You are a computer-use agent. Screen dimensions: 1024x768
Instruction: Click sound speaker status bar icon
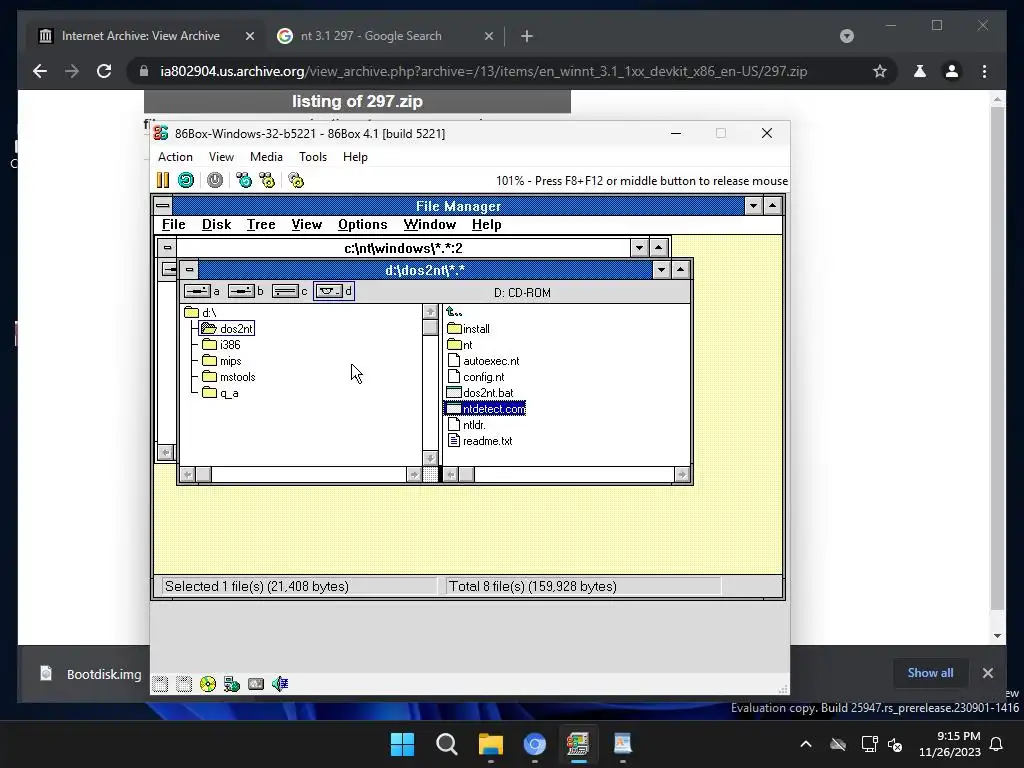(x=280, y=684)
